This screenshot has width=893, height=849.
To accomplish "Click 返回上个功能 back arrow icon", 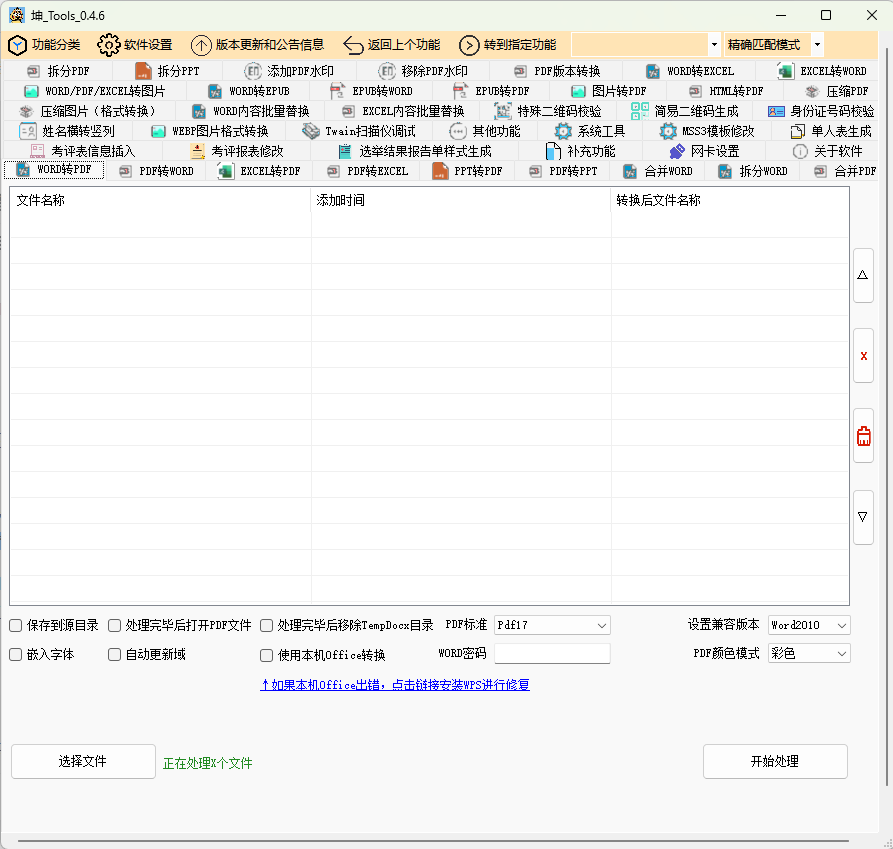I will point(353,45).
